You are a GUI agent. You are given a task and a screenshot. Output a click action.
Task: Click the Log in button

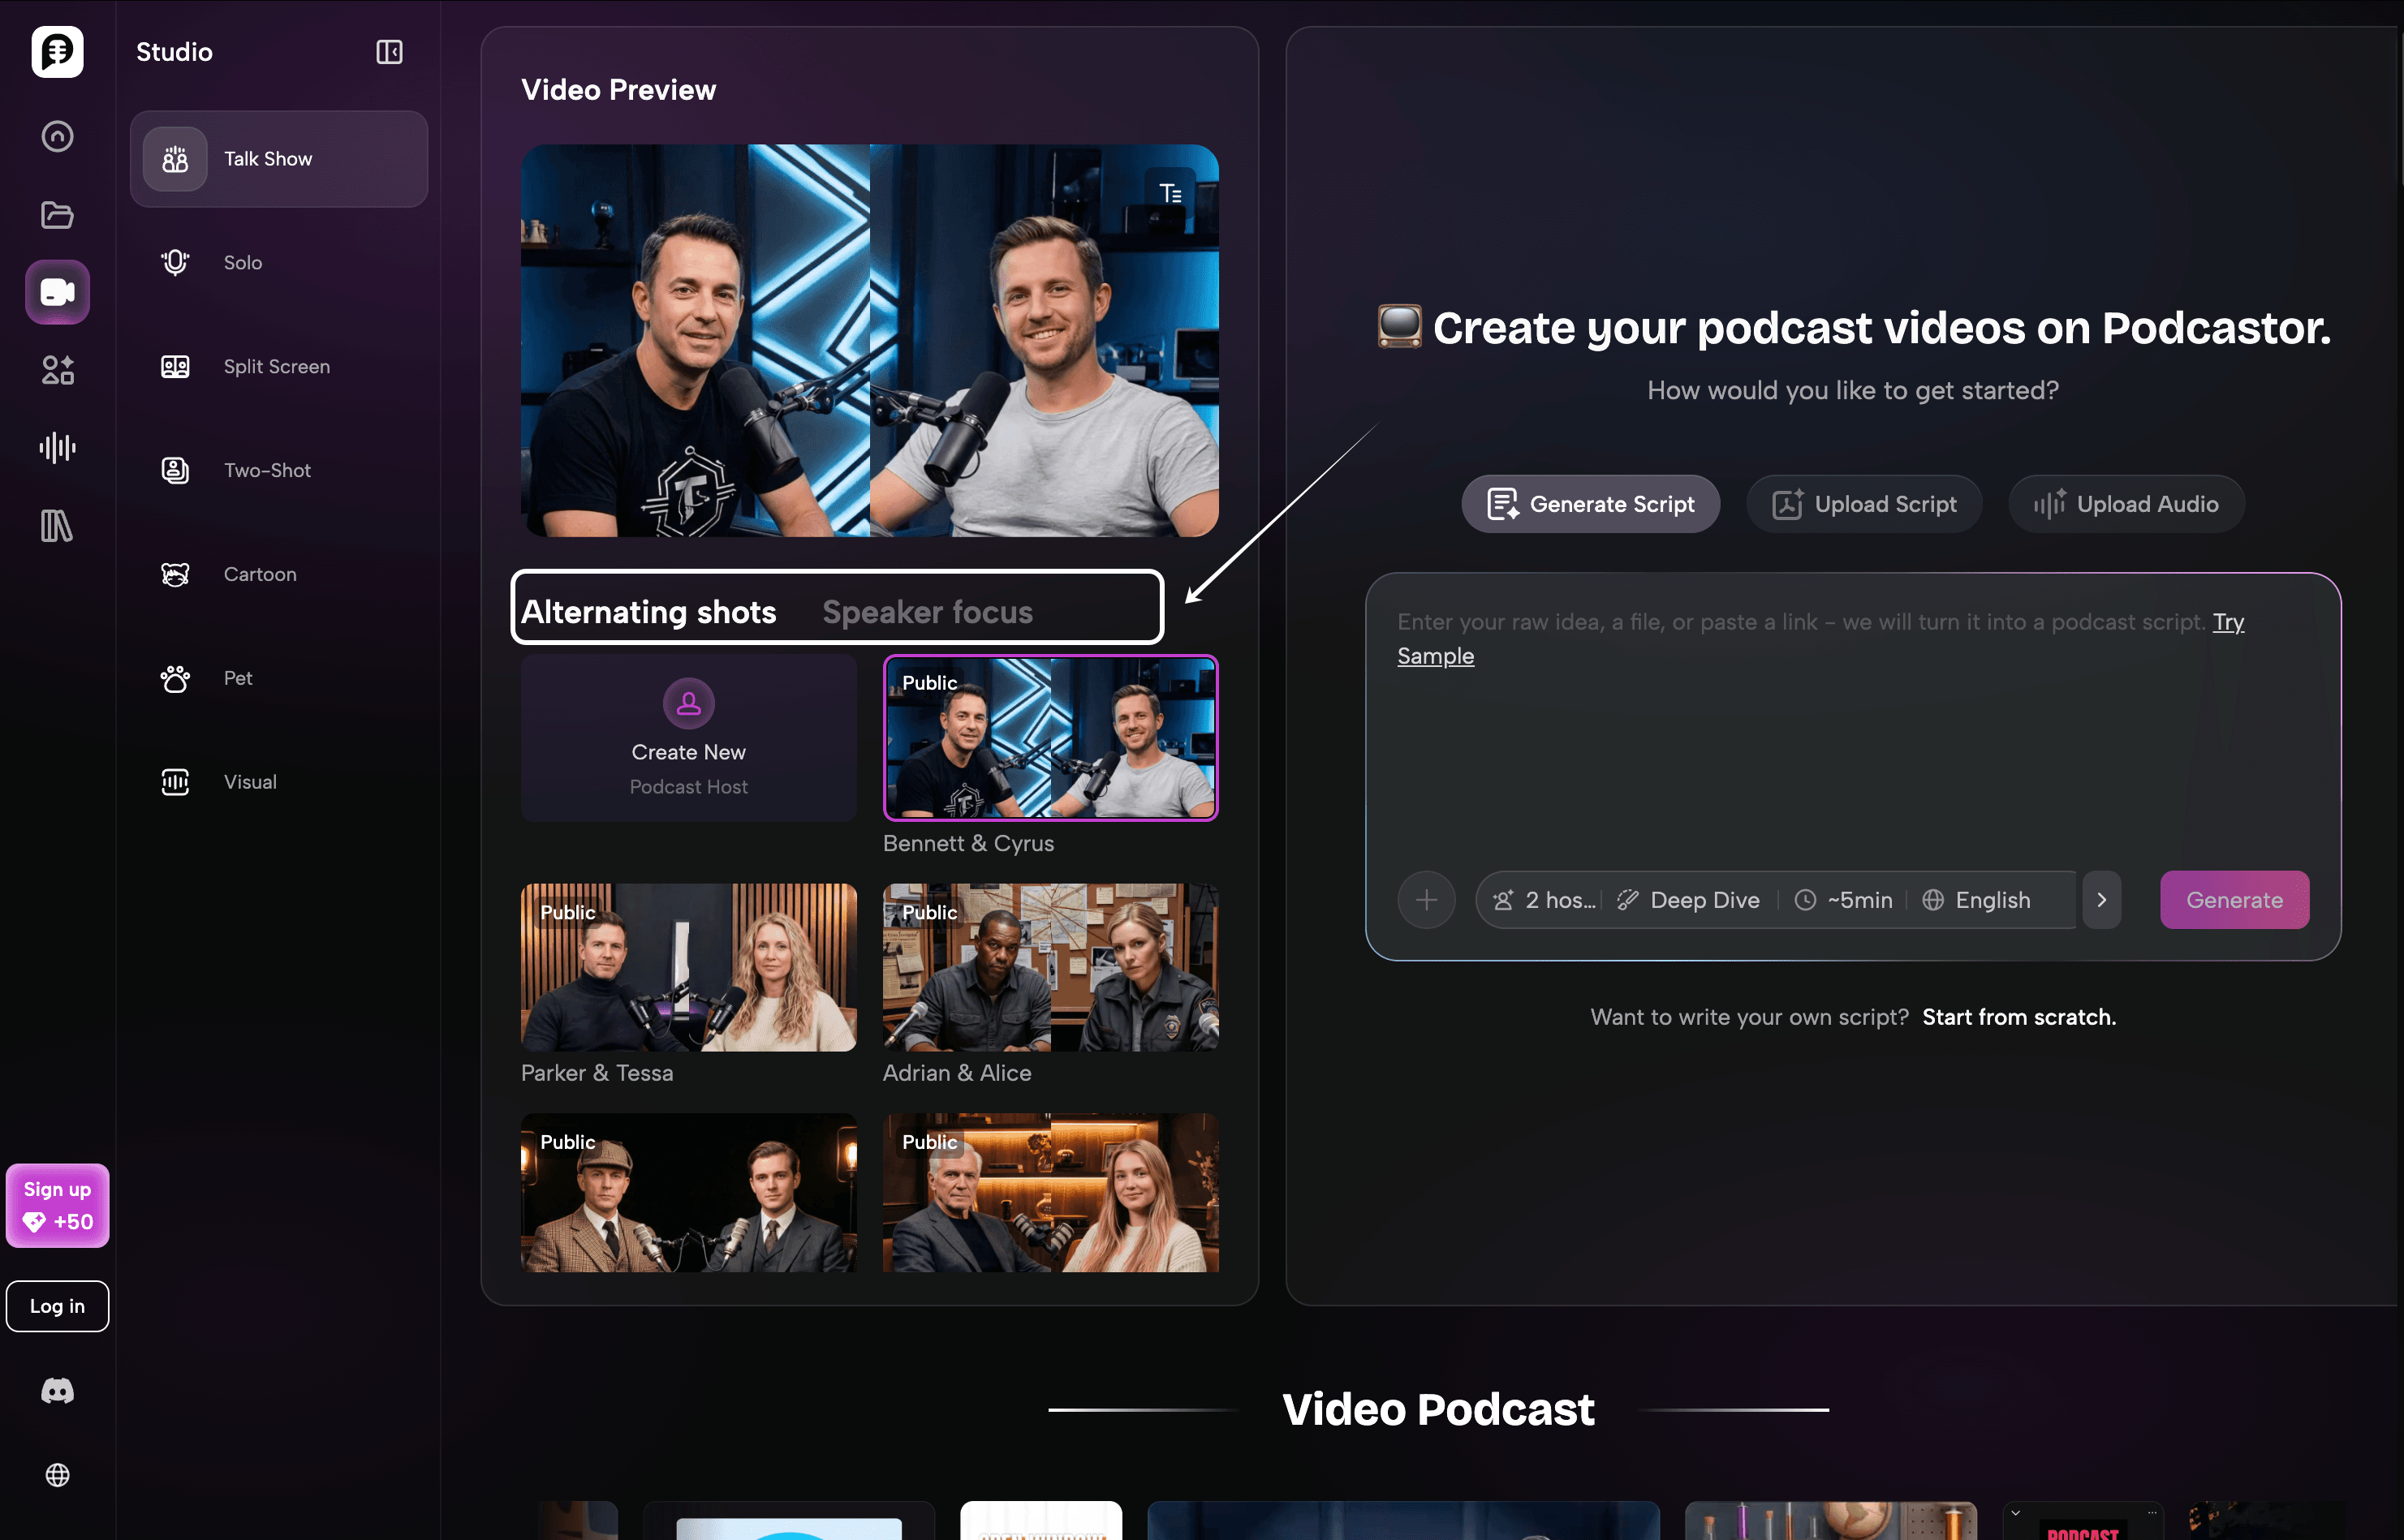[57, 1306]
